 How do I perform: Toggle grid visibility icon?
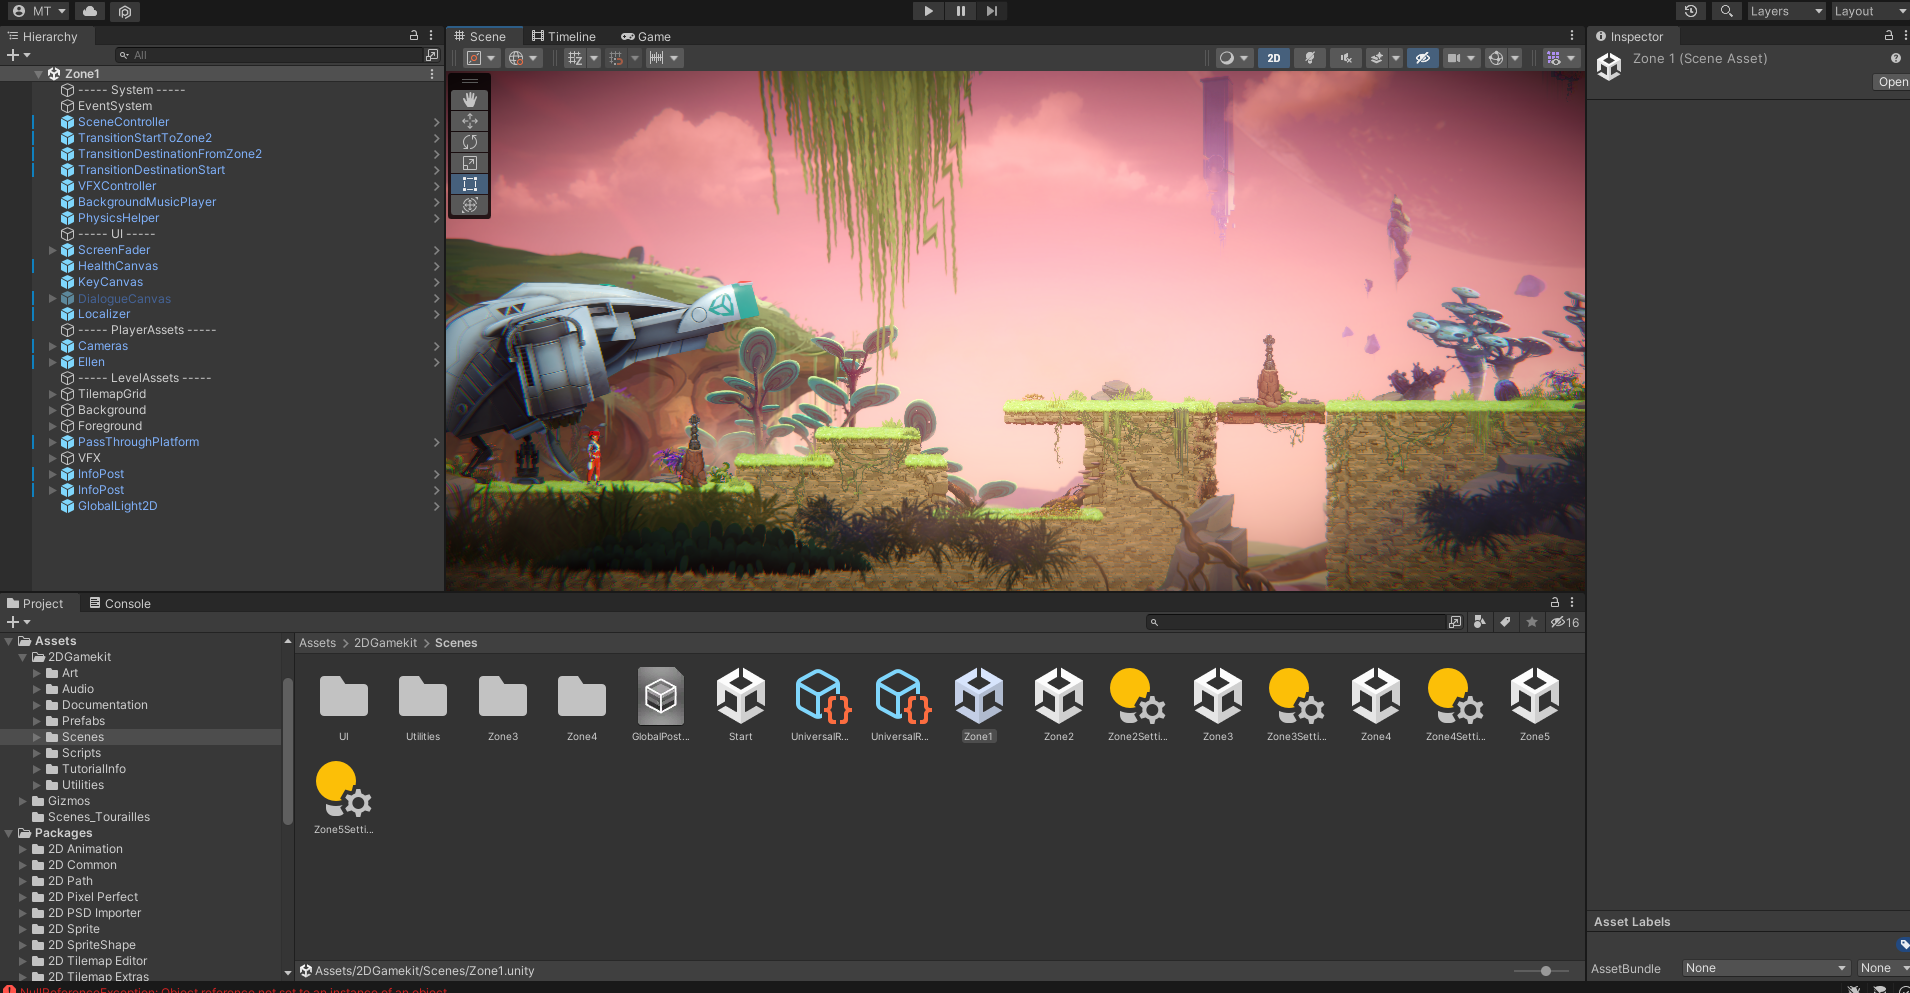coord(575,58)
